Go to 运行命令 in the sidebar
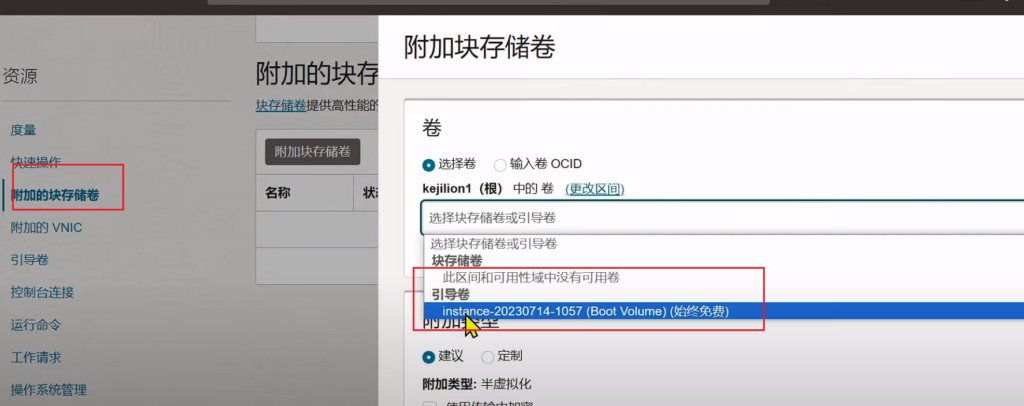 click(36, 325)
